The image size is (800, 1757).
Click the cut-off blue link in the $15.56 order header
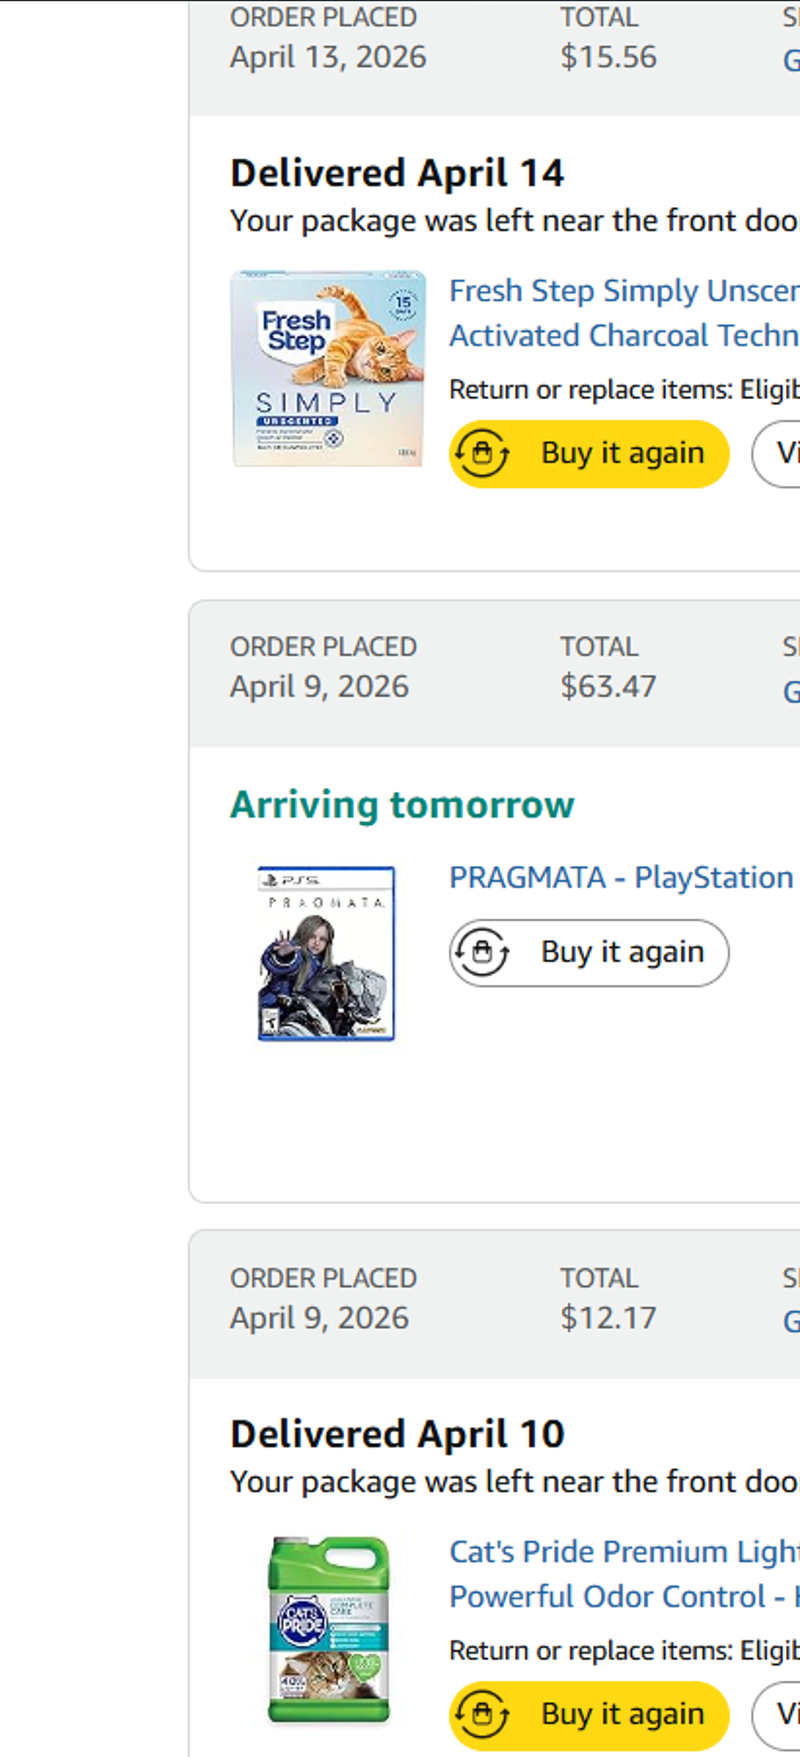pos(791,60)
